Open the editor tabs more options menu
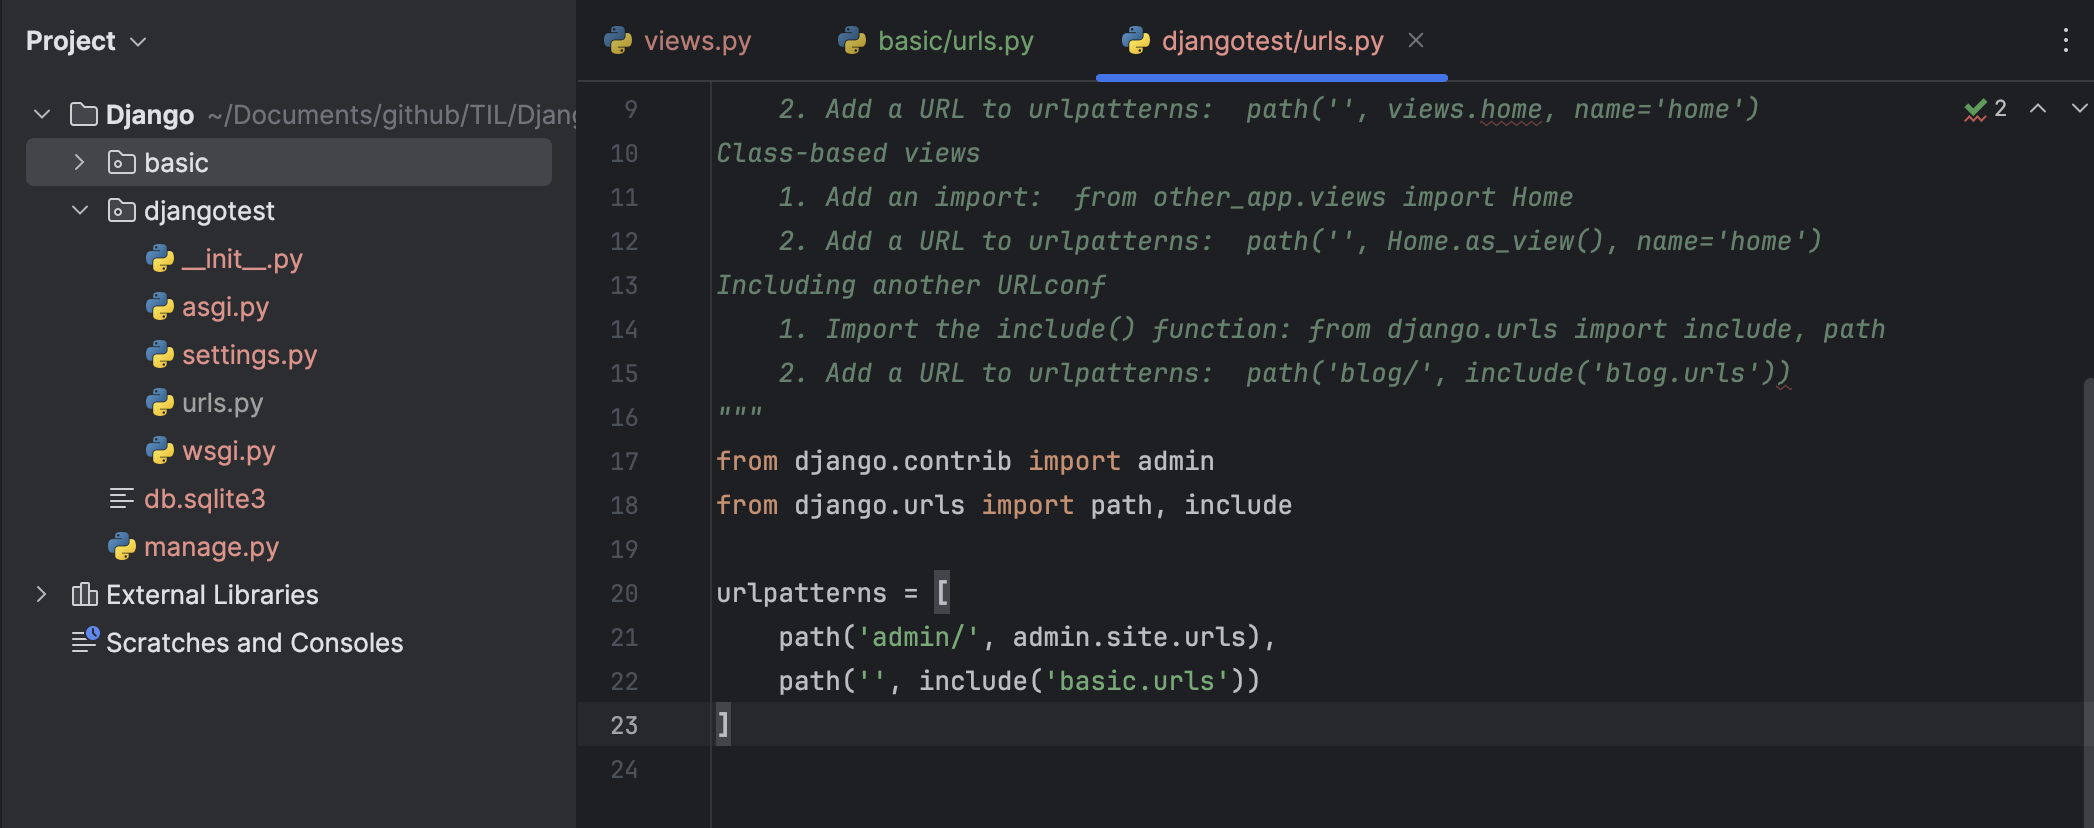Image resolution: width=2094 pixels, height=828 pixels. 2065,40
